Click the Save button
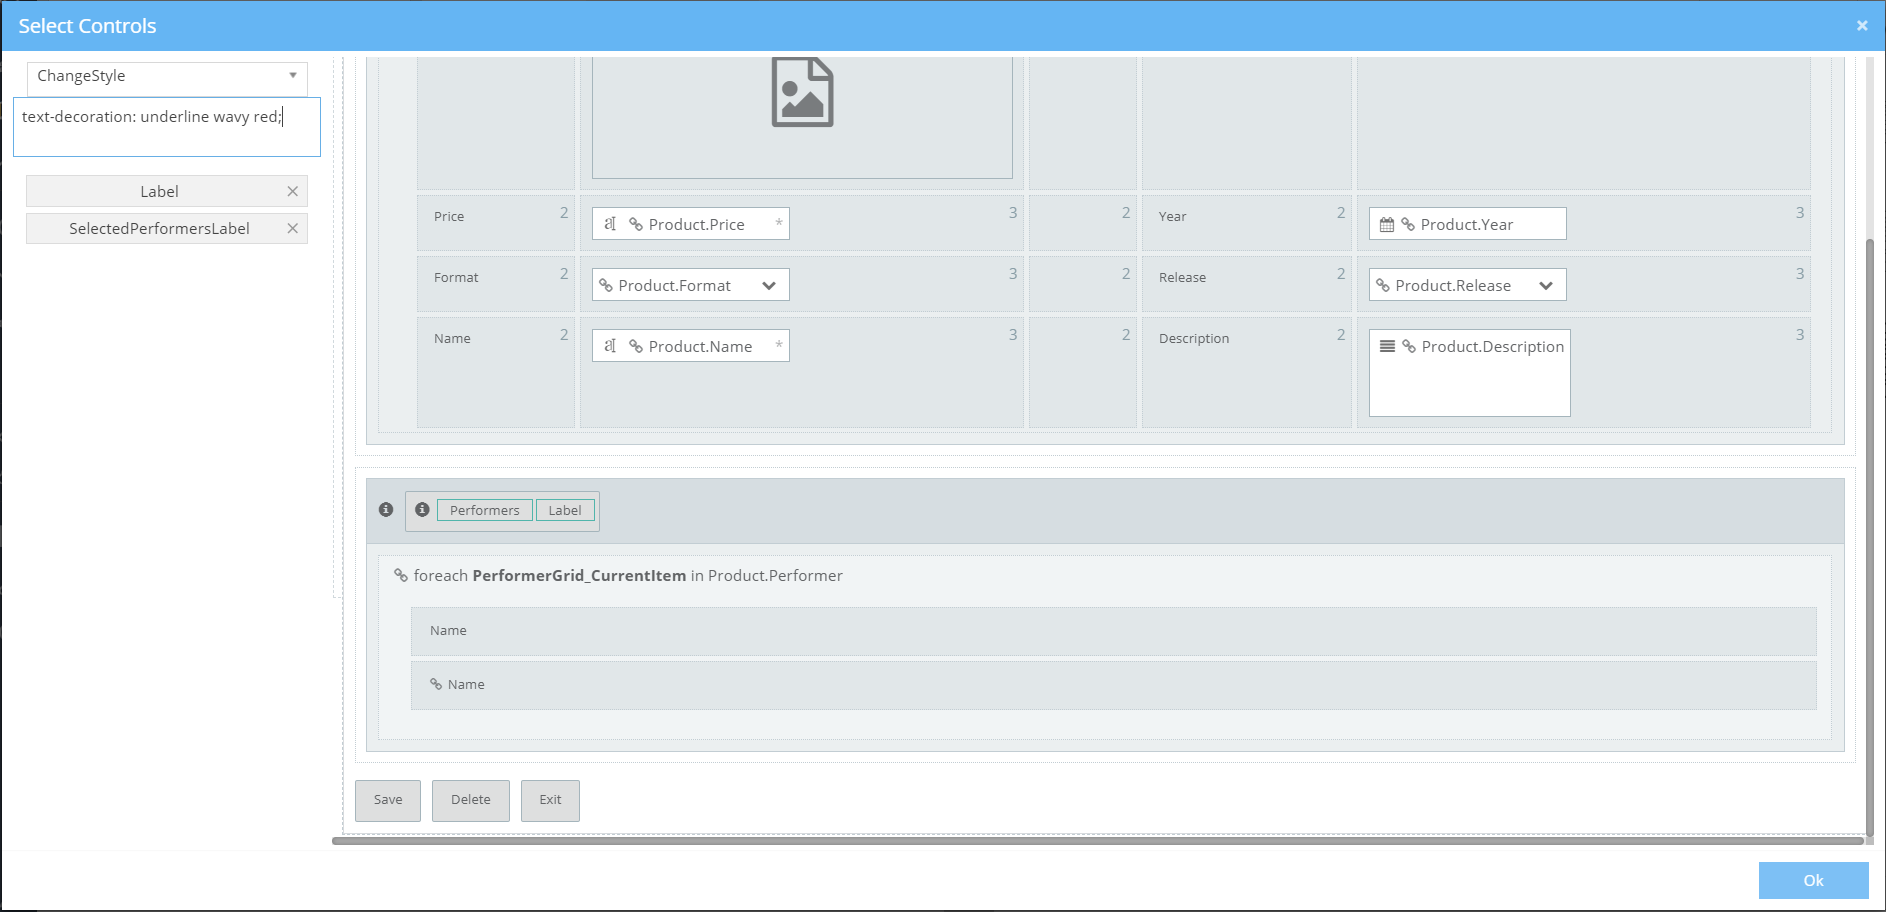The image size is (1886, 912). click(388, 800)
